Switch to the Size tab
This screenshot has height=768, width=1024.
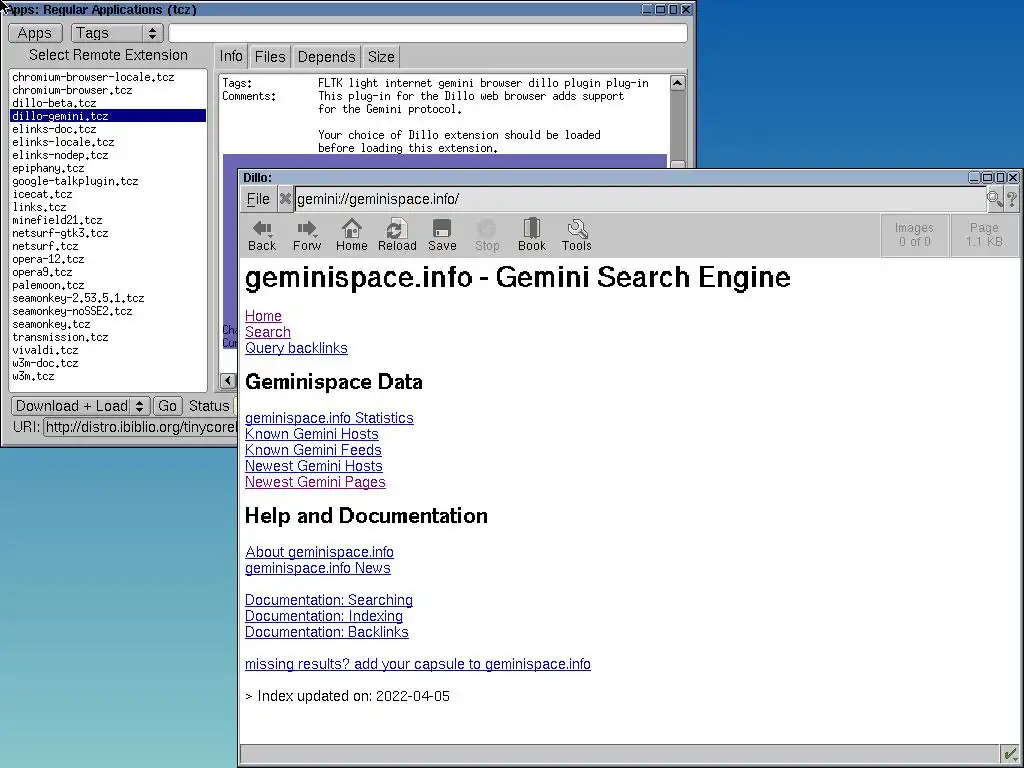381,57
